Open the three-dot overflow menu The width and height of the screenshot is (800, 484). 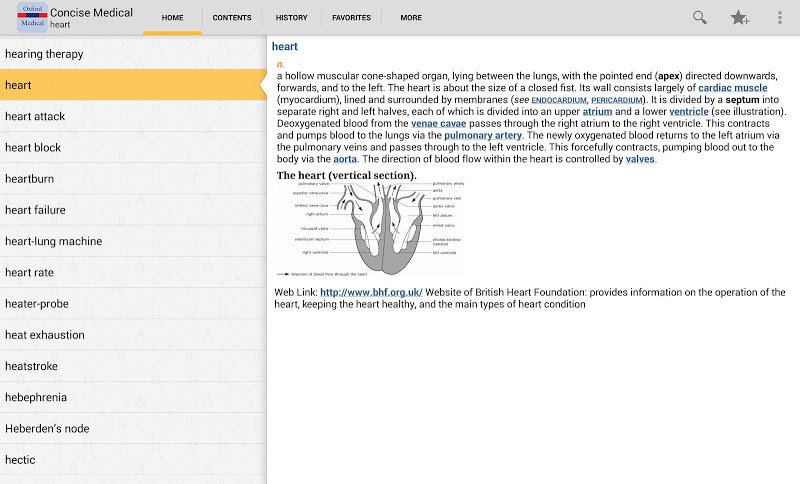click(780, 18)
